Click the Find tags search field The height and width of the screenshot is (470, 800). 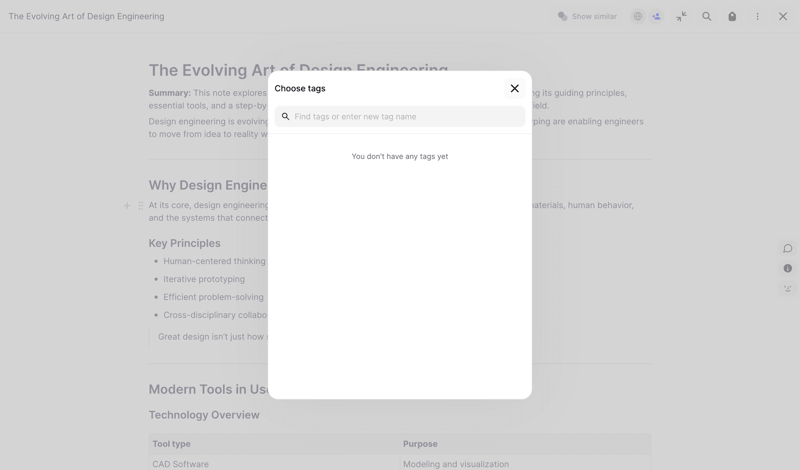pyautogui.click(x=405, y=117)
